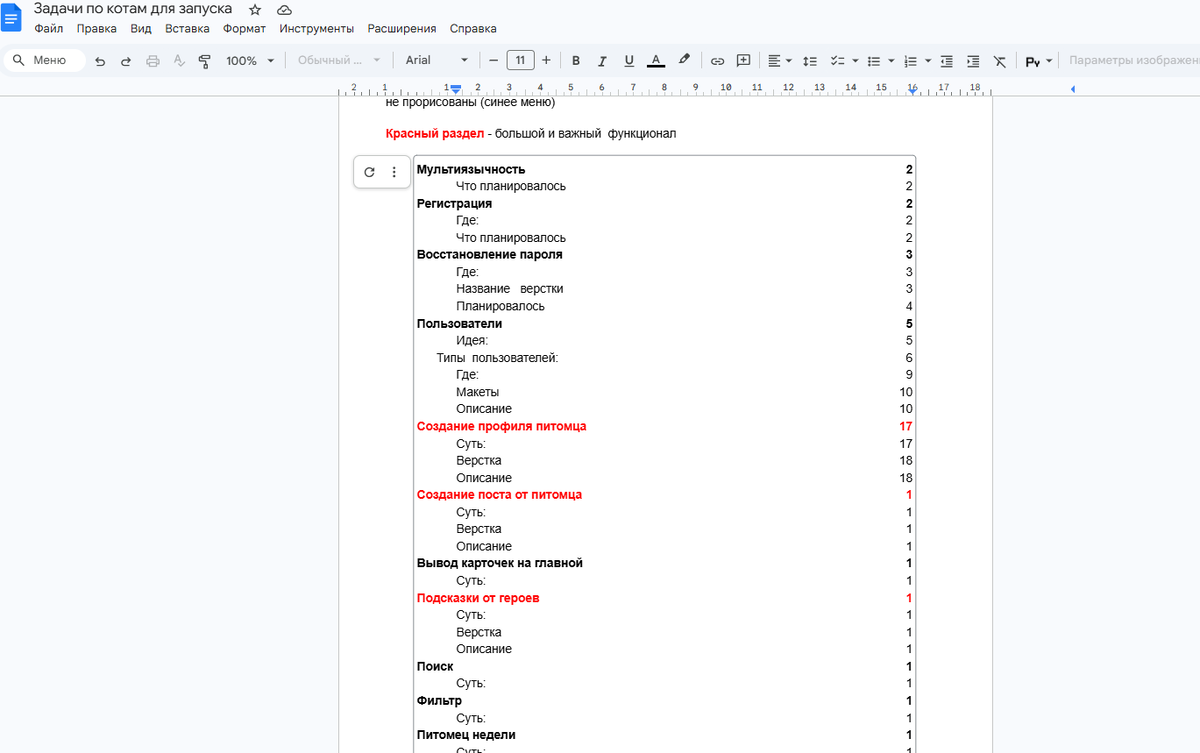Click the document title text
Viewport: 1200px width, 753px height.
[133, 9]
